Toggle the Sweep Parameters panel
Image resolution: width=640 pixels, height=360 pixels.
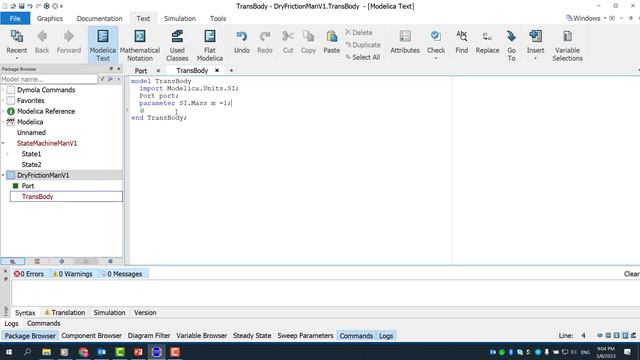tap(305, 336)
